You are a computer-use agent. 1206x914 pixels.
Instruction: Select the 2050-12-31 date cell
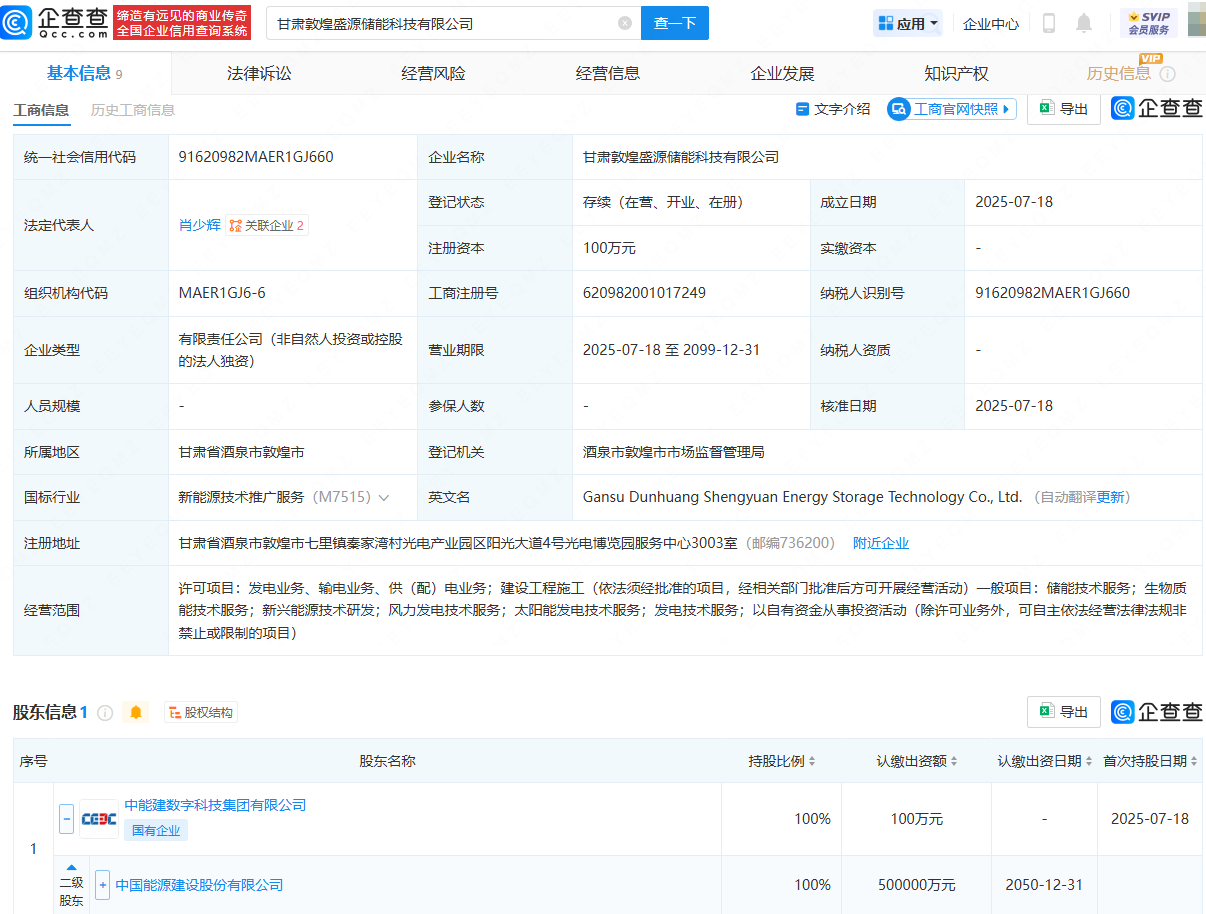click(1044, 885)
